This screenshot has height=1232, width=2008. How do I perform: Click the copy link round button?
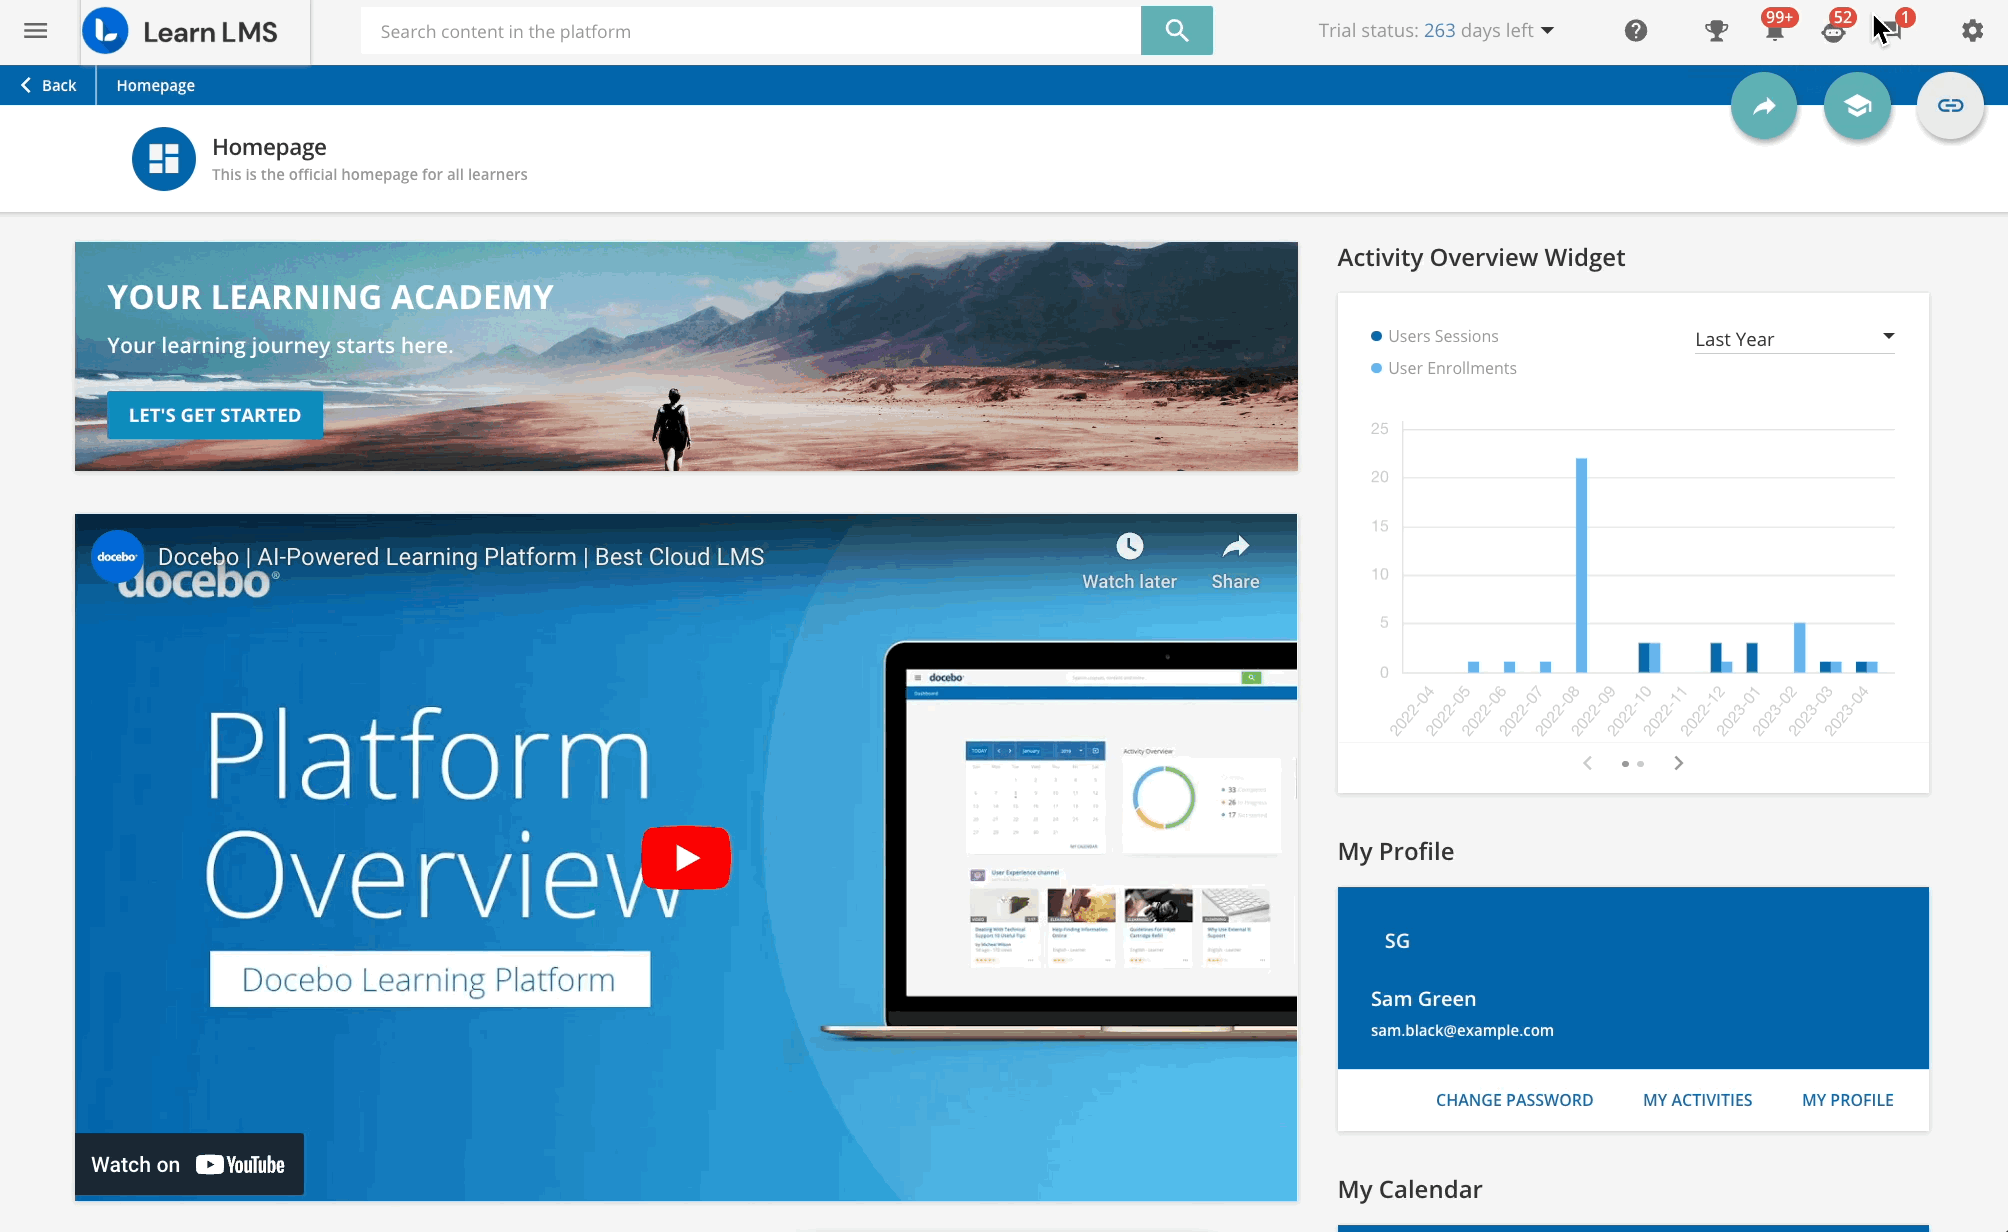[1950, 106]
